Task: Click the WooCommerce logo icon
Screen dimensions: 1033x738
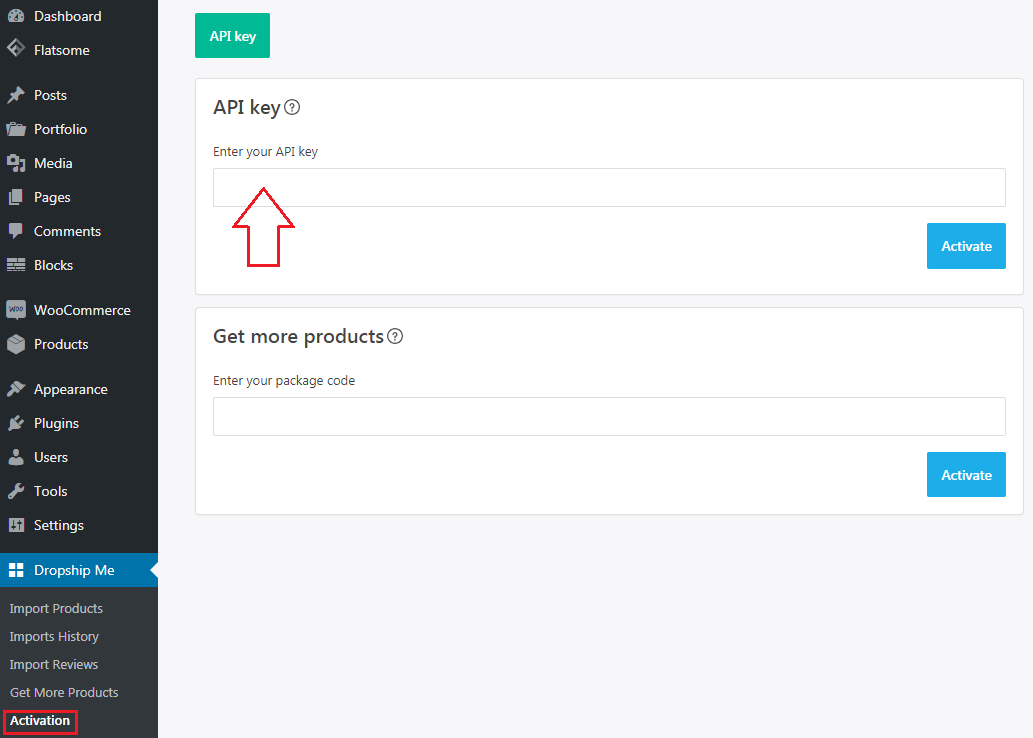Action: tap(16, 310)
